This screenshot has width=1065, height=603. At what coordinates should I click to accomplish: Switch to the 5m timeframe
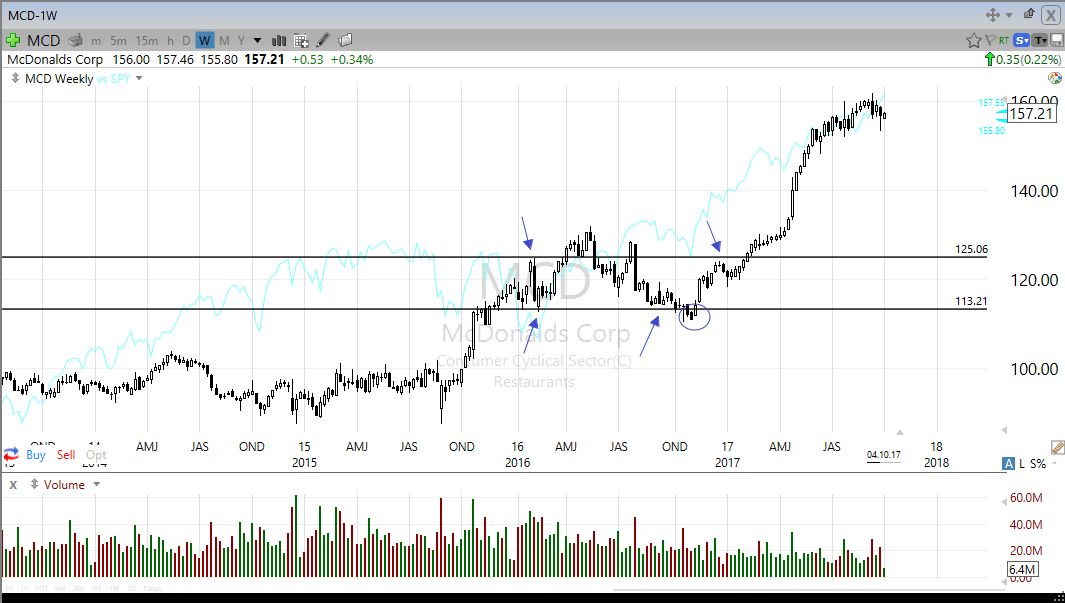pos(118,40)
